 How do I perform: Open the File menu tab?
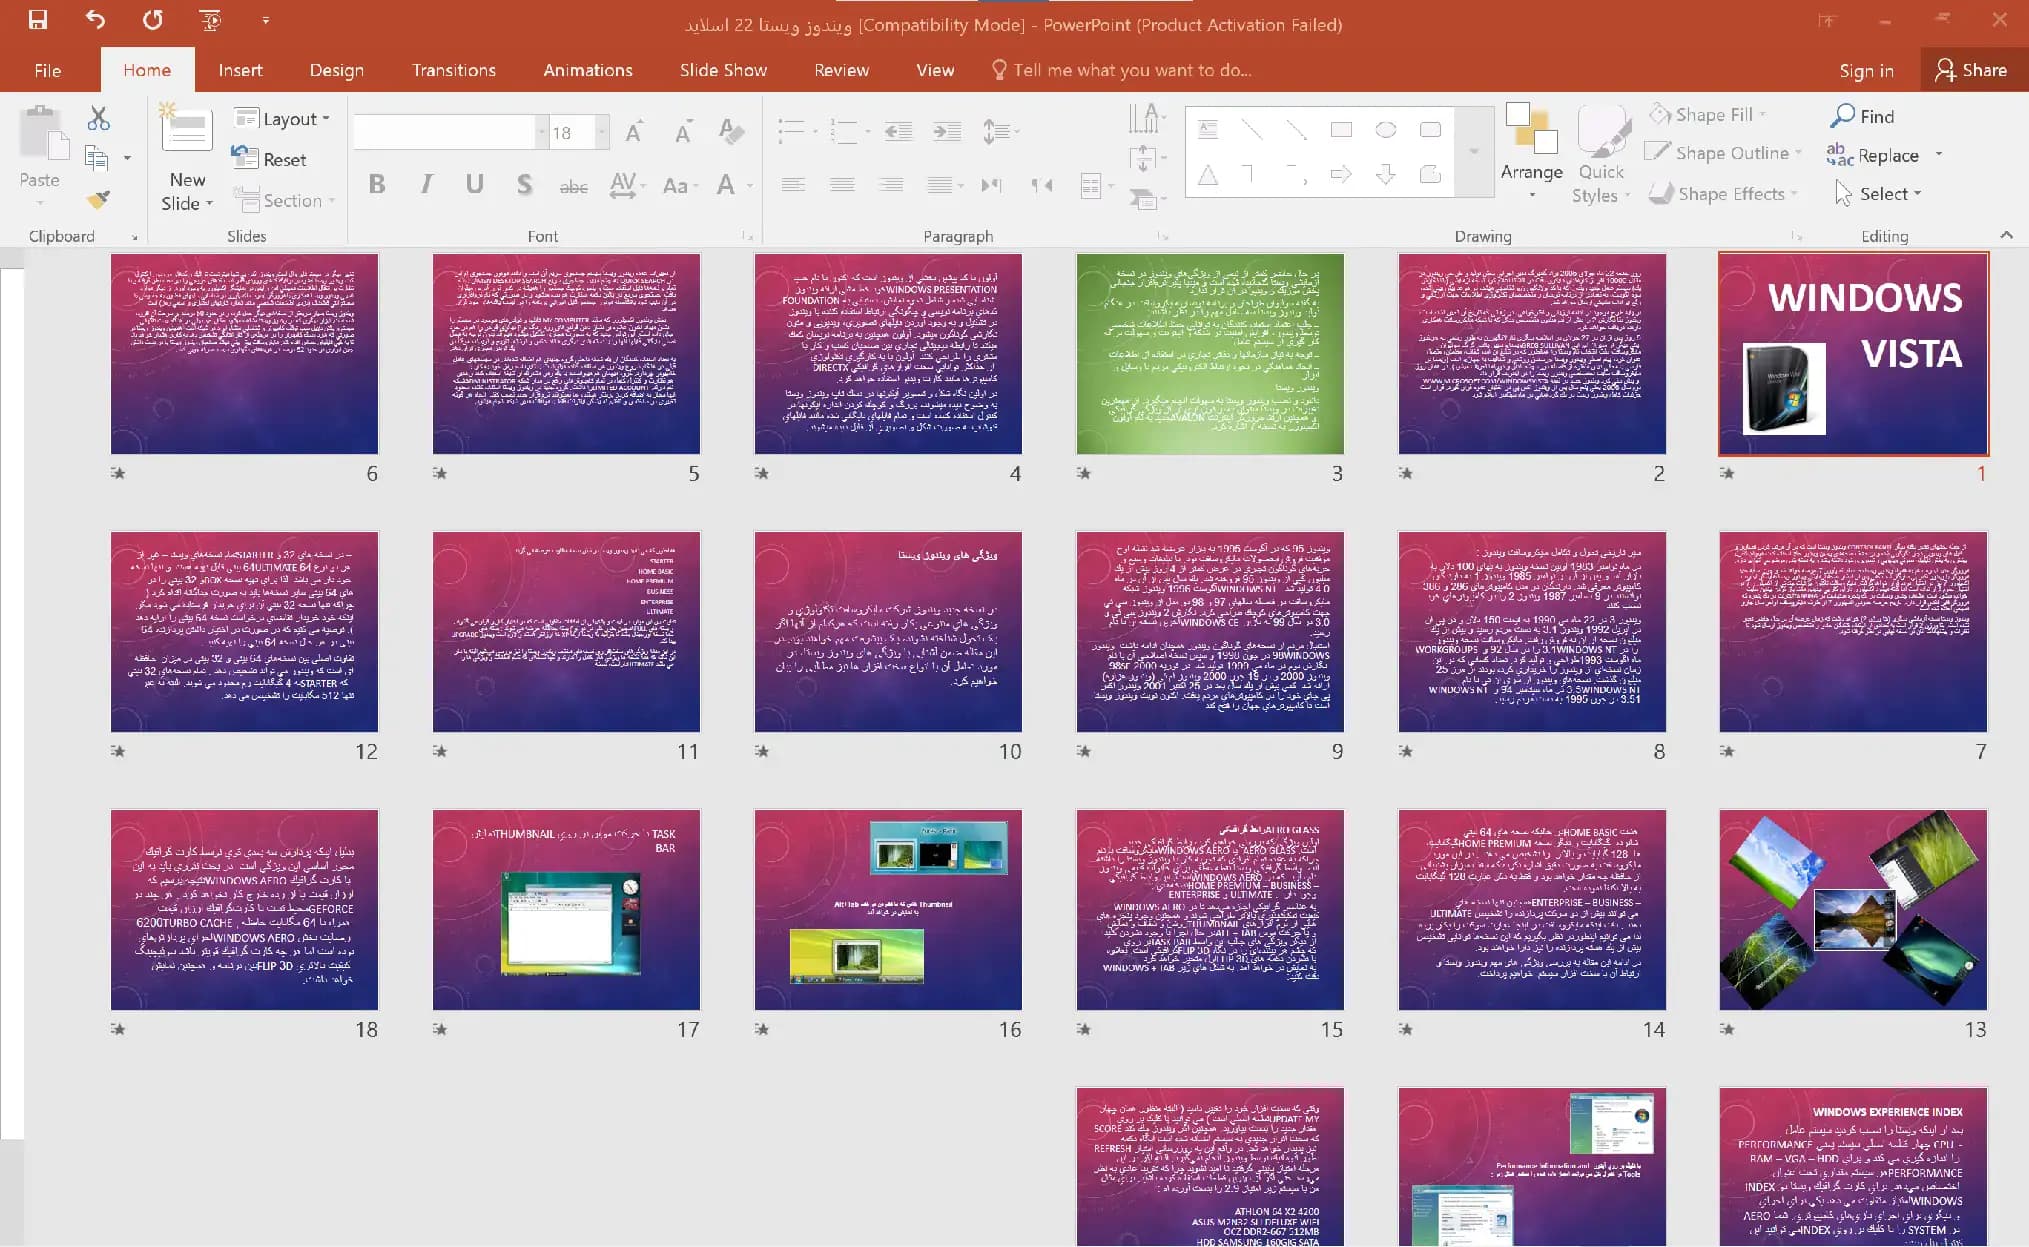coord(47,70)
